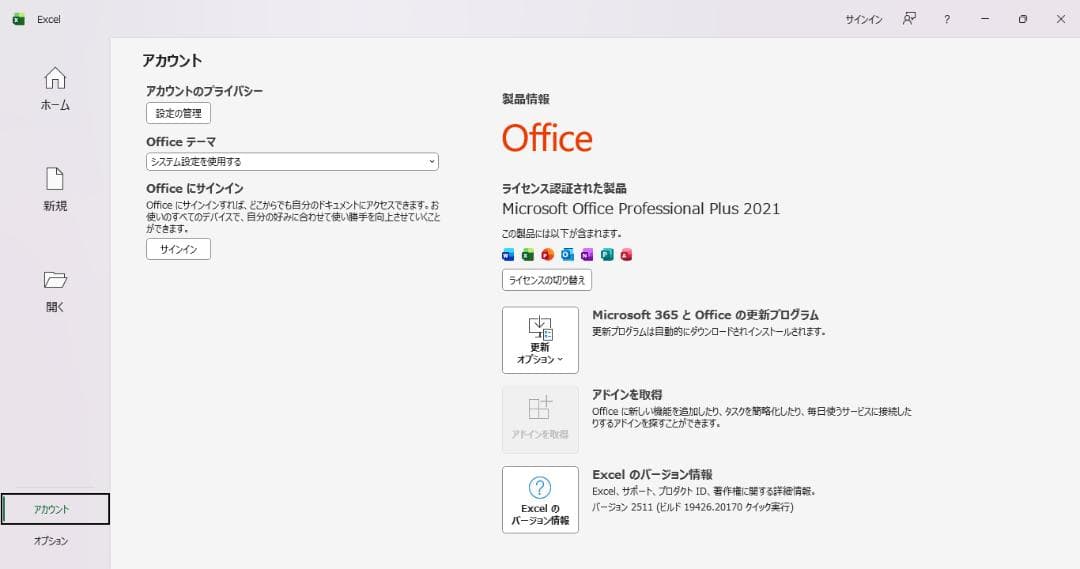Click the Microsoft 365 と Office の更新プログラム heading

coord(705,315)
